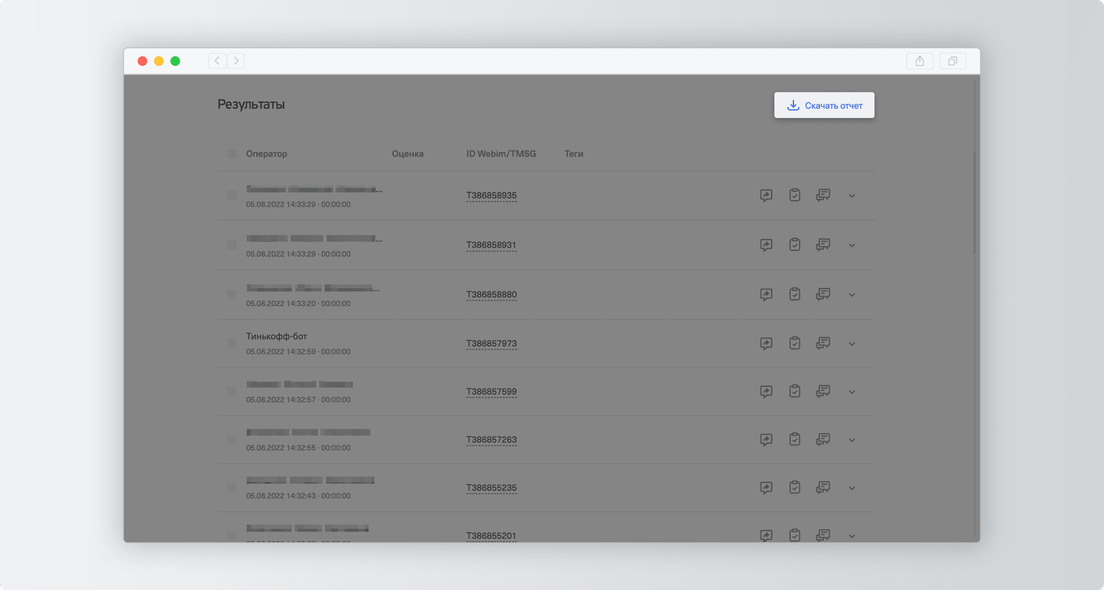Viewport: 1104px width, 590px height.
Task: Open the ID link T386858935
Action: pos(491,196)
